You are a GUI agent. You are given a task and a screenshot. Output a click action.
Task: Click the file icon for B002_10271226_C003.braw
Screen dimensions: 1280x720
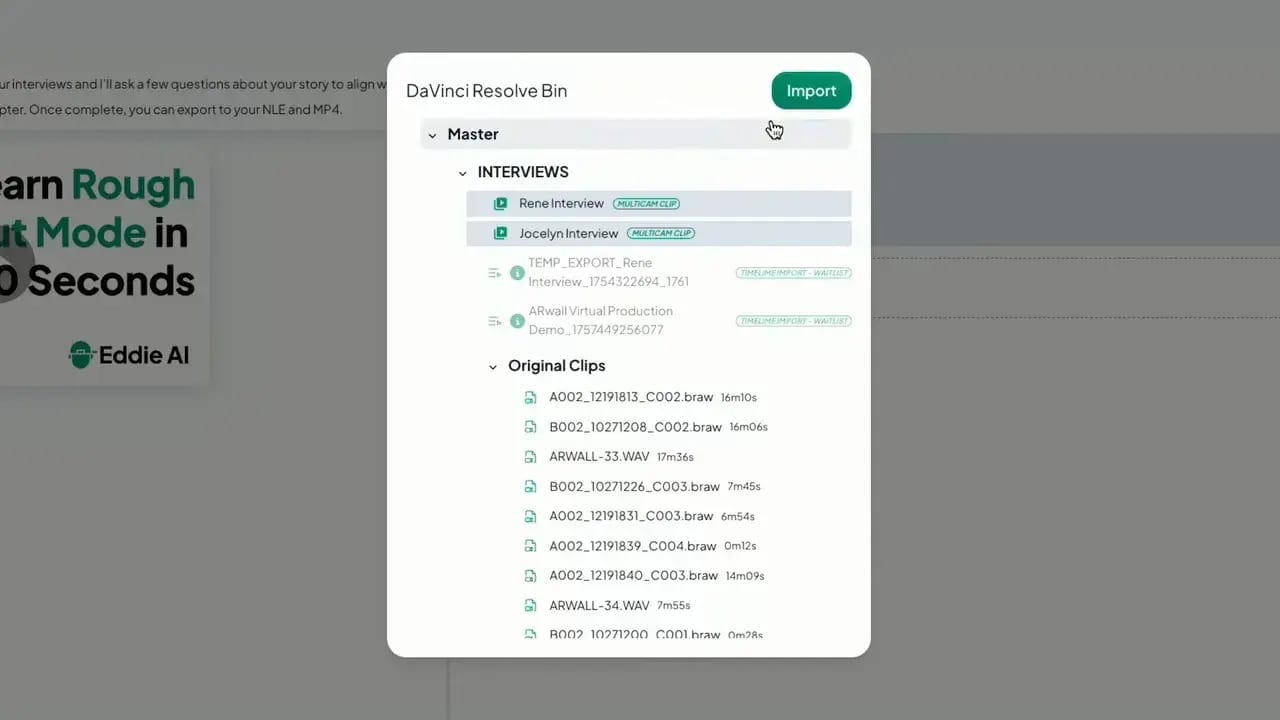[531, 487]
